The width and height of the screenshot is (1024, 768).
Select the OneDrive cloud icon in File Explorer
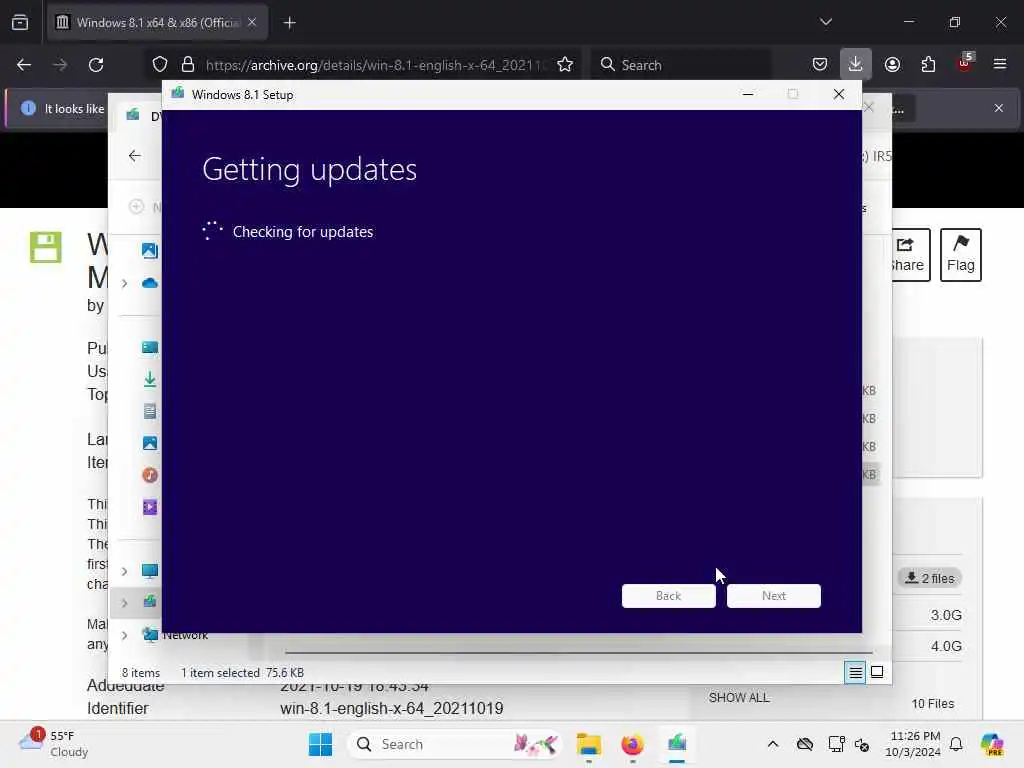point(150,283)
